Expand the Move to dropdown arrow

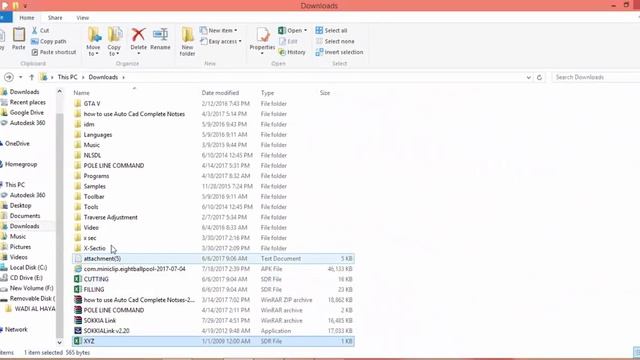click(x=97, y=54)
